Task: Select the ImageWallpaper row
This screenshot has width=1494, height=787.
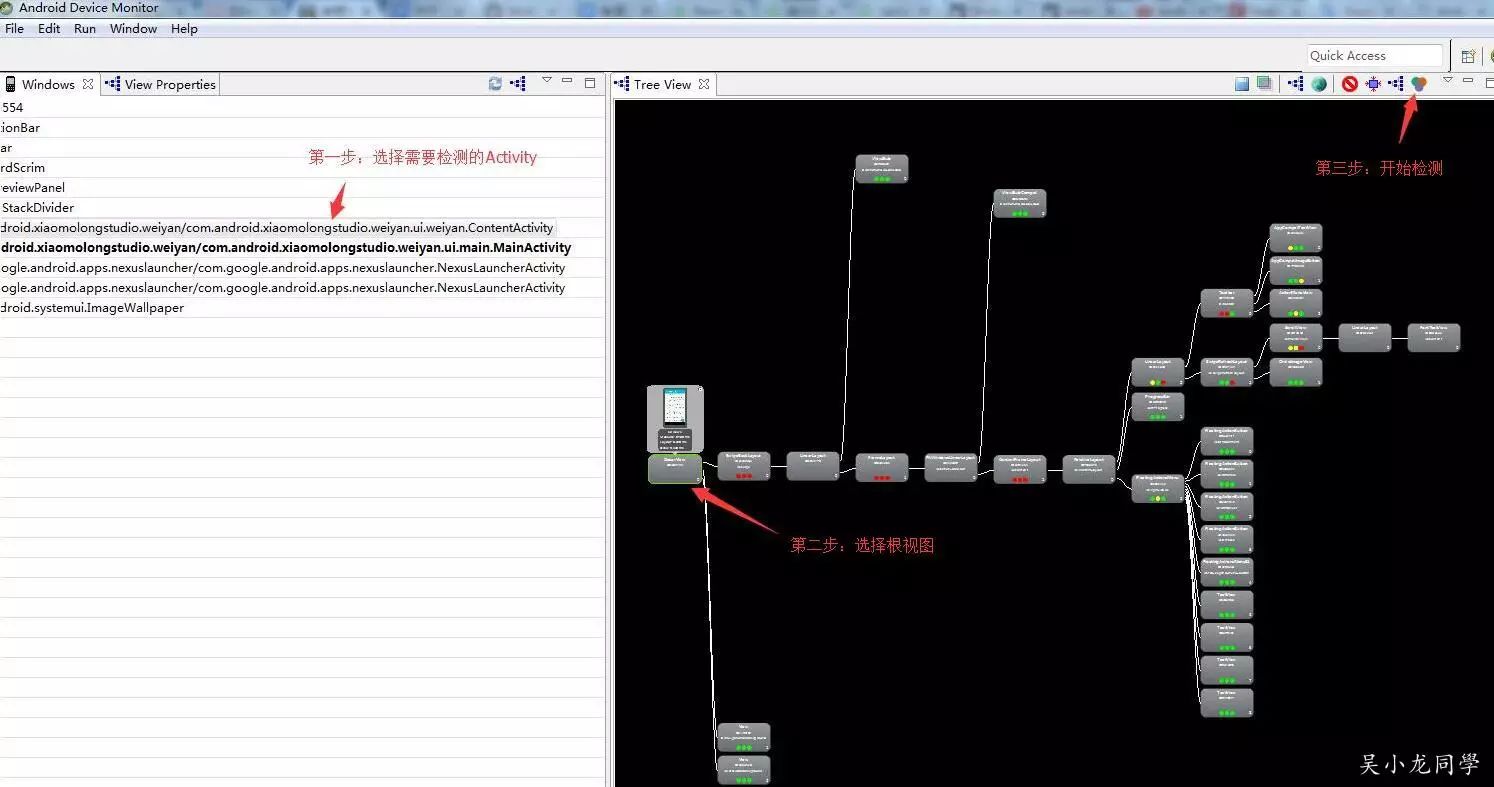Action: (302, 308)
